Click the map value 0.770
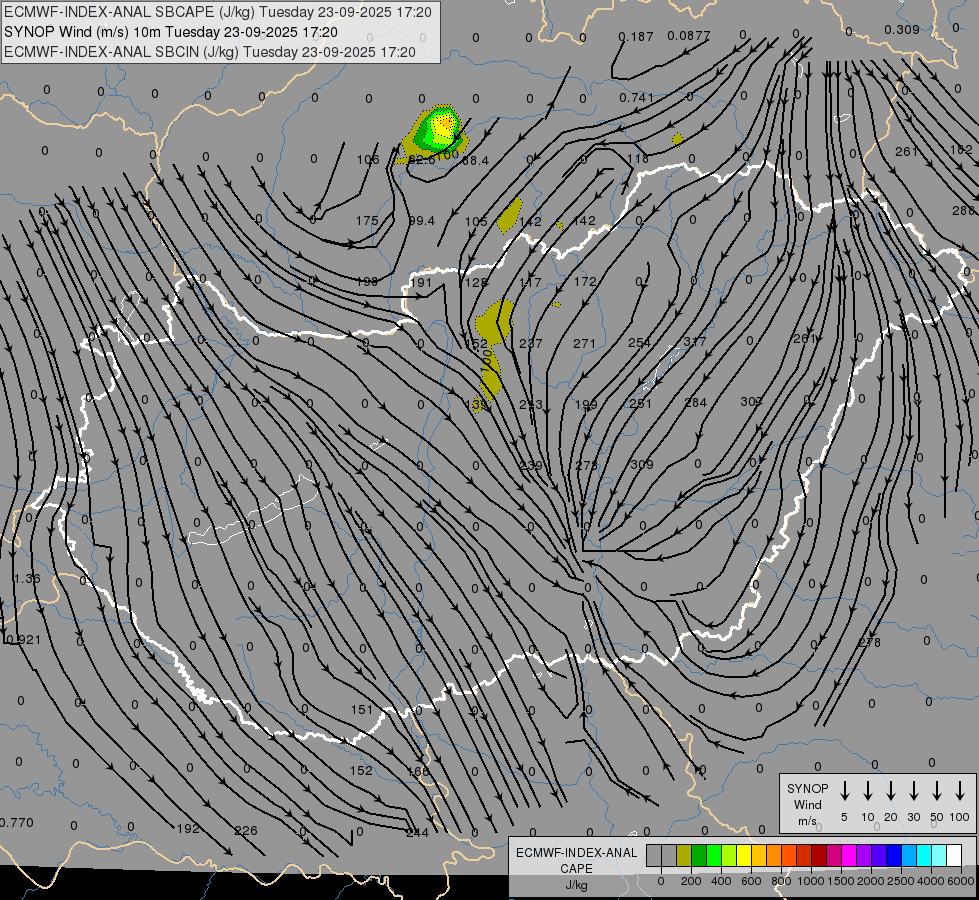 point(17,823)
